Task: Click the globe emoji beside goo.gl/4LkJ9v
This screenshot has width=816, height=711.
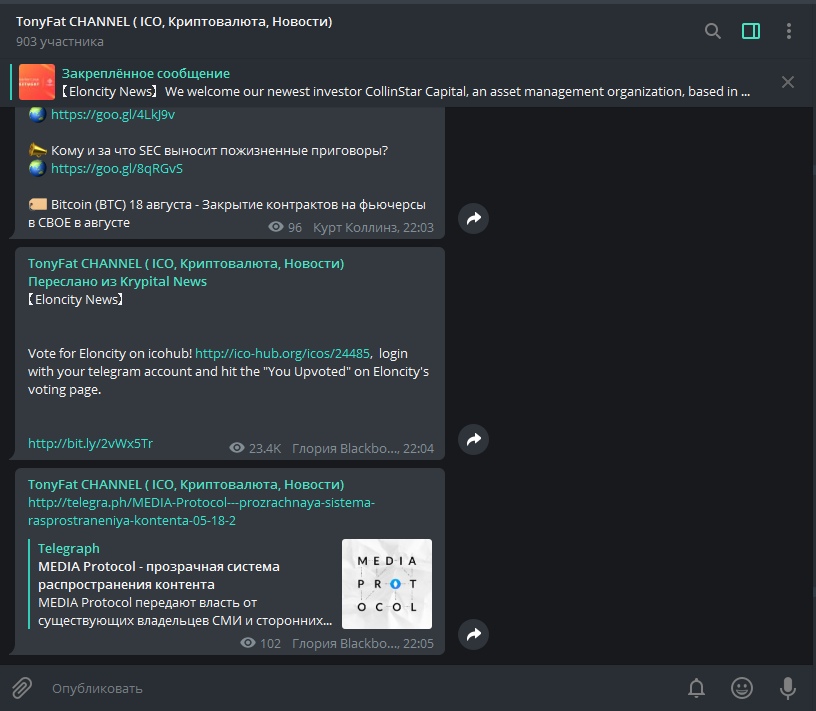Action: coord(37,115)
